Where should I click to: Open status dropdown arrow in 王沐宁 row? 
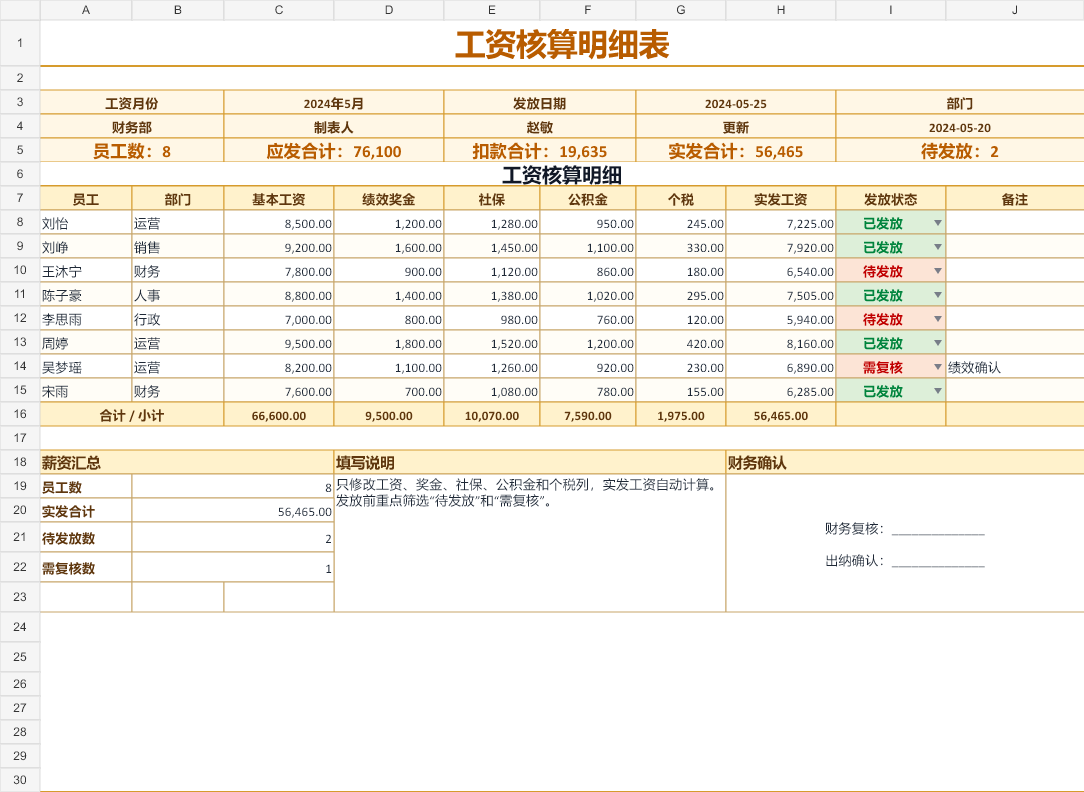pyautogui.click(x=937, y=271)
